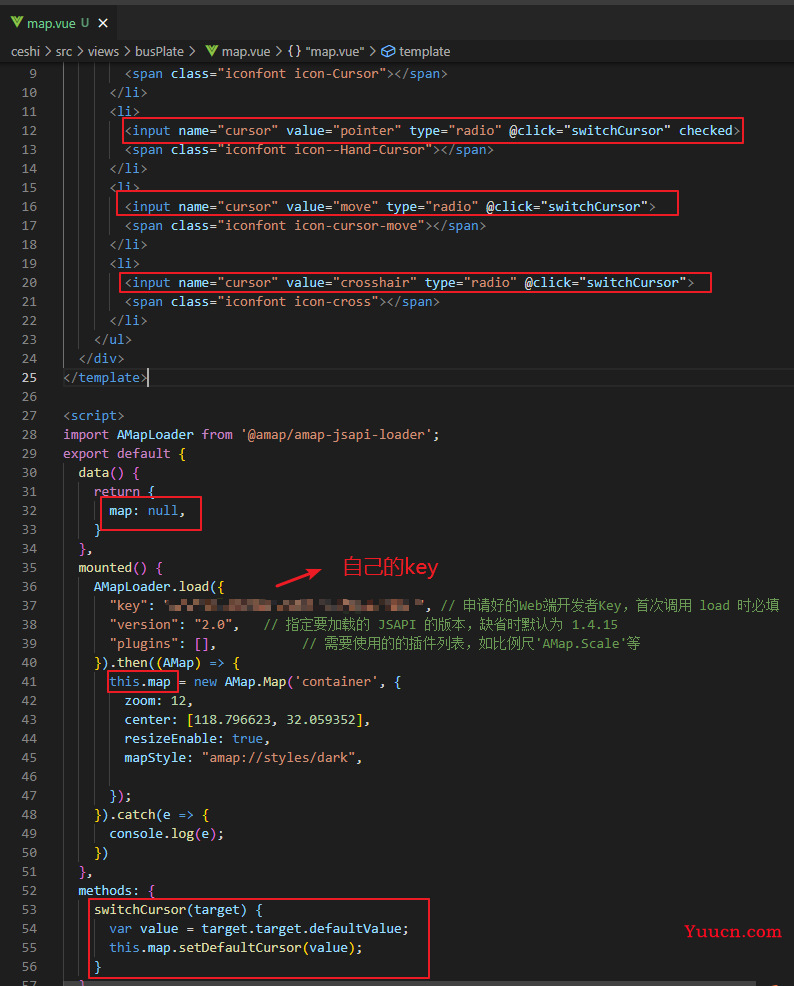Click 'mounted()' on line 35
The width and height of the screenshot is (794, 986).
click(113, 567)
